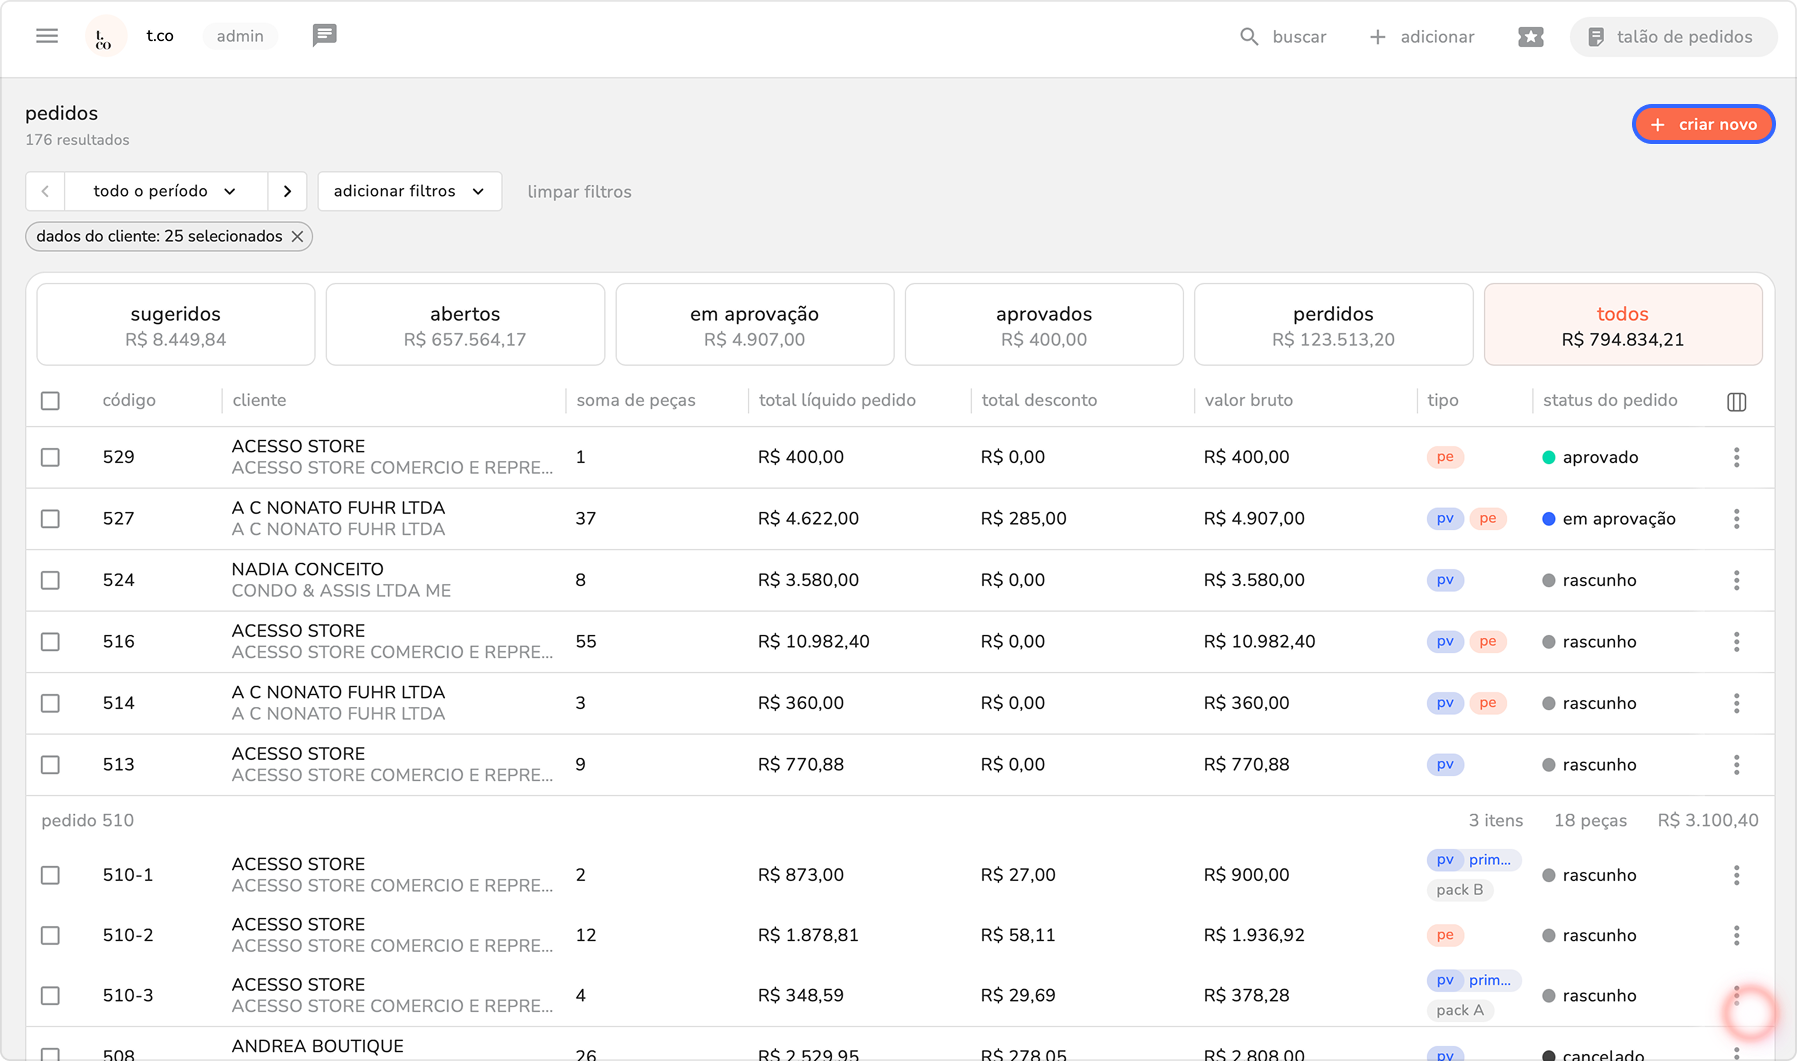Select the perdidos summary tab
This screenshot has width=1797, height=1061.
coord(1333,325)
